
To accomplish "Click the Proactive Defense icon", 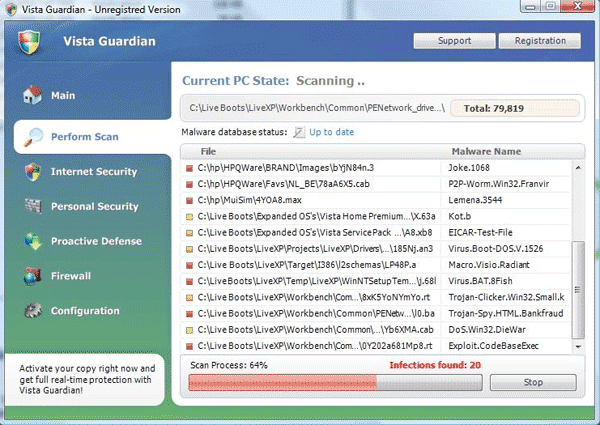I will pyautogui.click(x=33, y=241).
